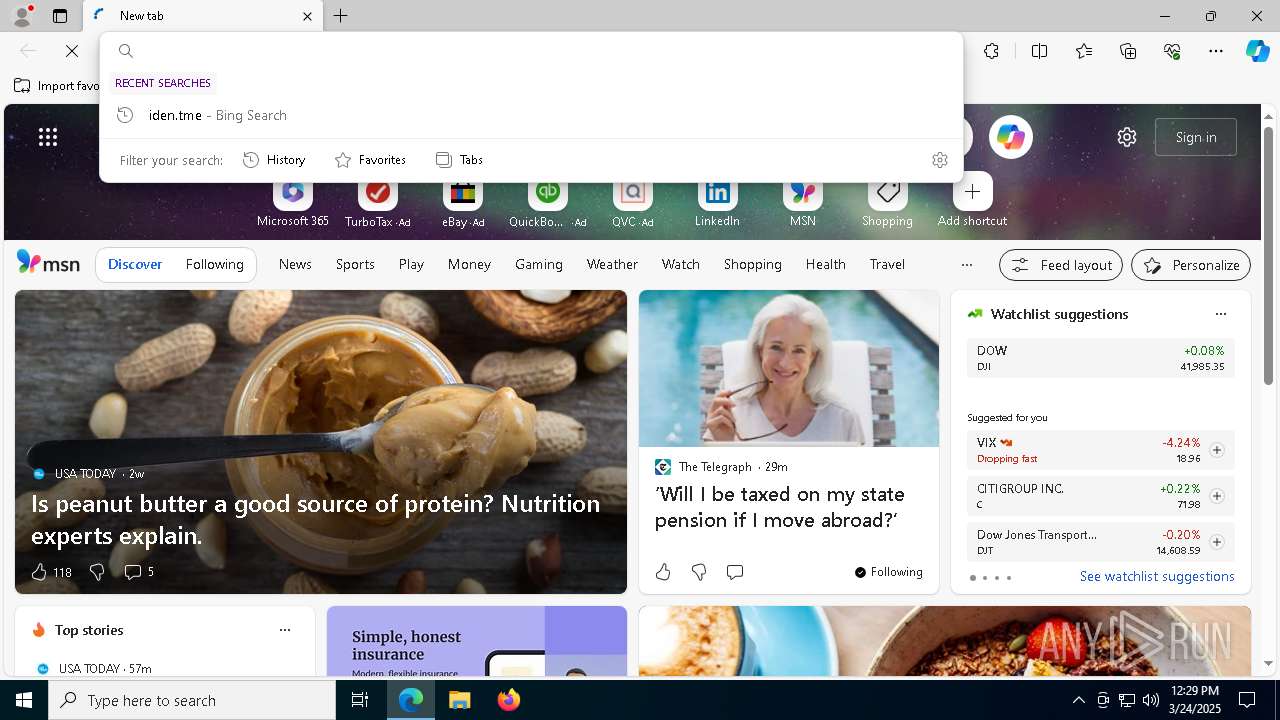Click See watchlist suggestions link
The width and height of the screenshot is (1280, 720).
1157,576
